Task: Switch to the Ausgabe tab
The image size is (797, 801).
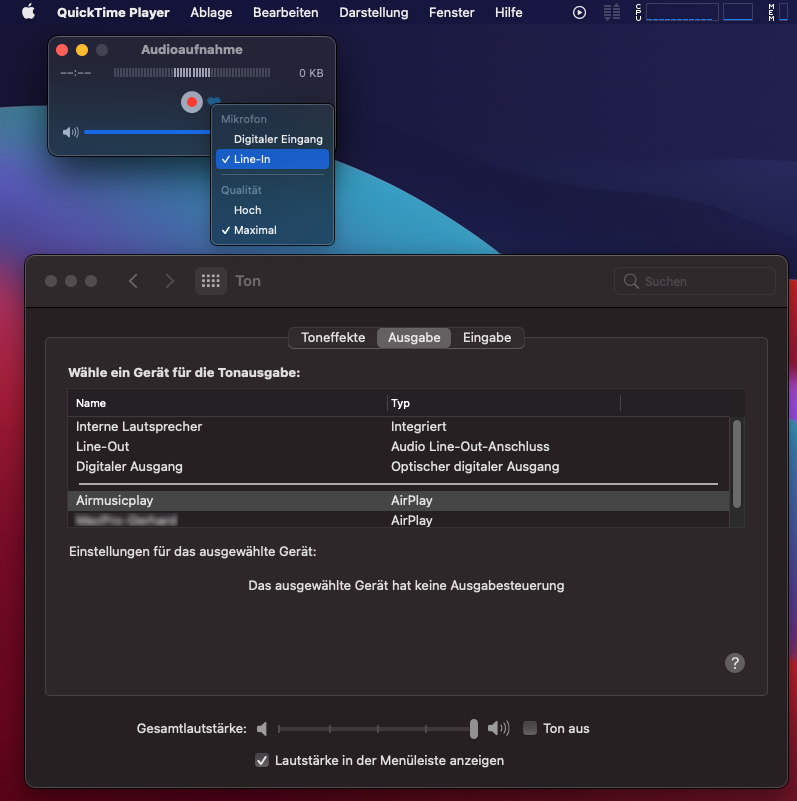Action: 414,338
